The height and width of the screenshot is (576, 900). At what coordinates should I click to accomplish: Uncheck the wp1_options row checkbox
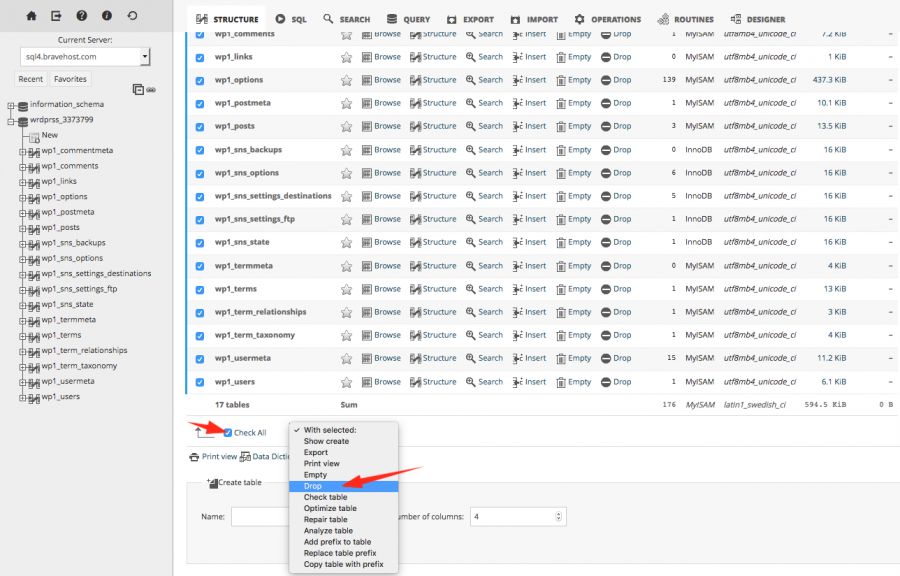[x=200, y=81]
